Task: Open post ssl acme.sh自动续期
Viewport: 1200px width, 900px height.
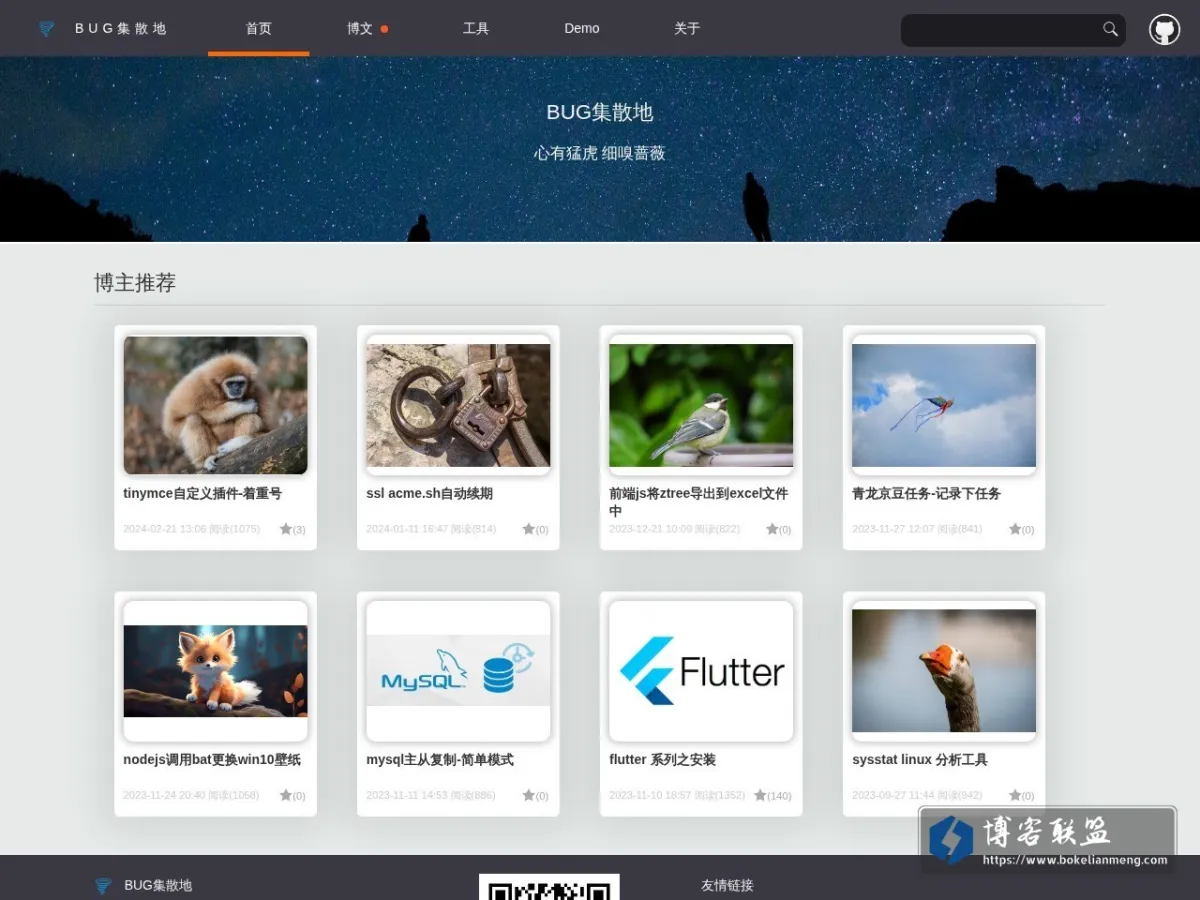Action: [429, 493]
